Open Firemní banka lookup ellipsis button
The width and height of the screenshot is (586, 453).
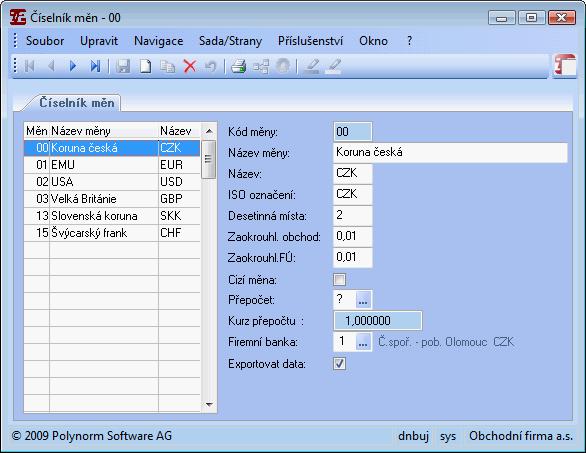point(363,342)
